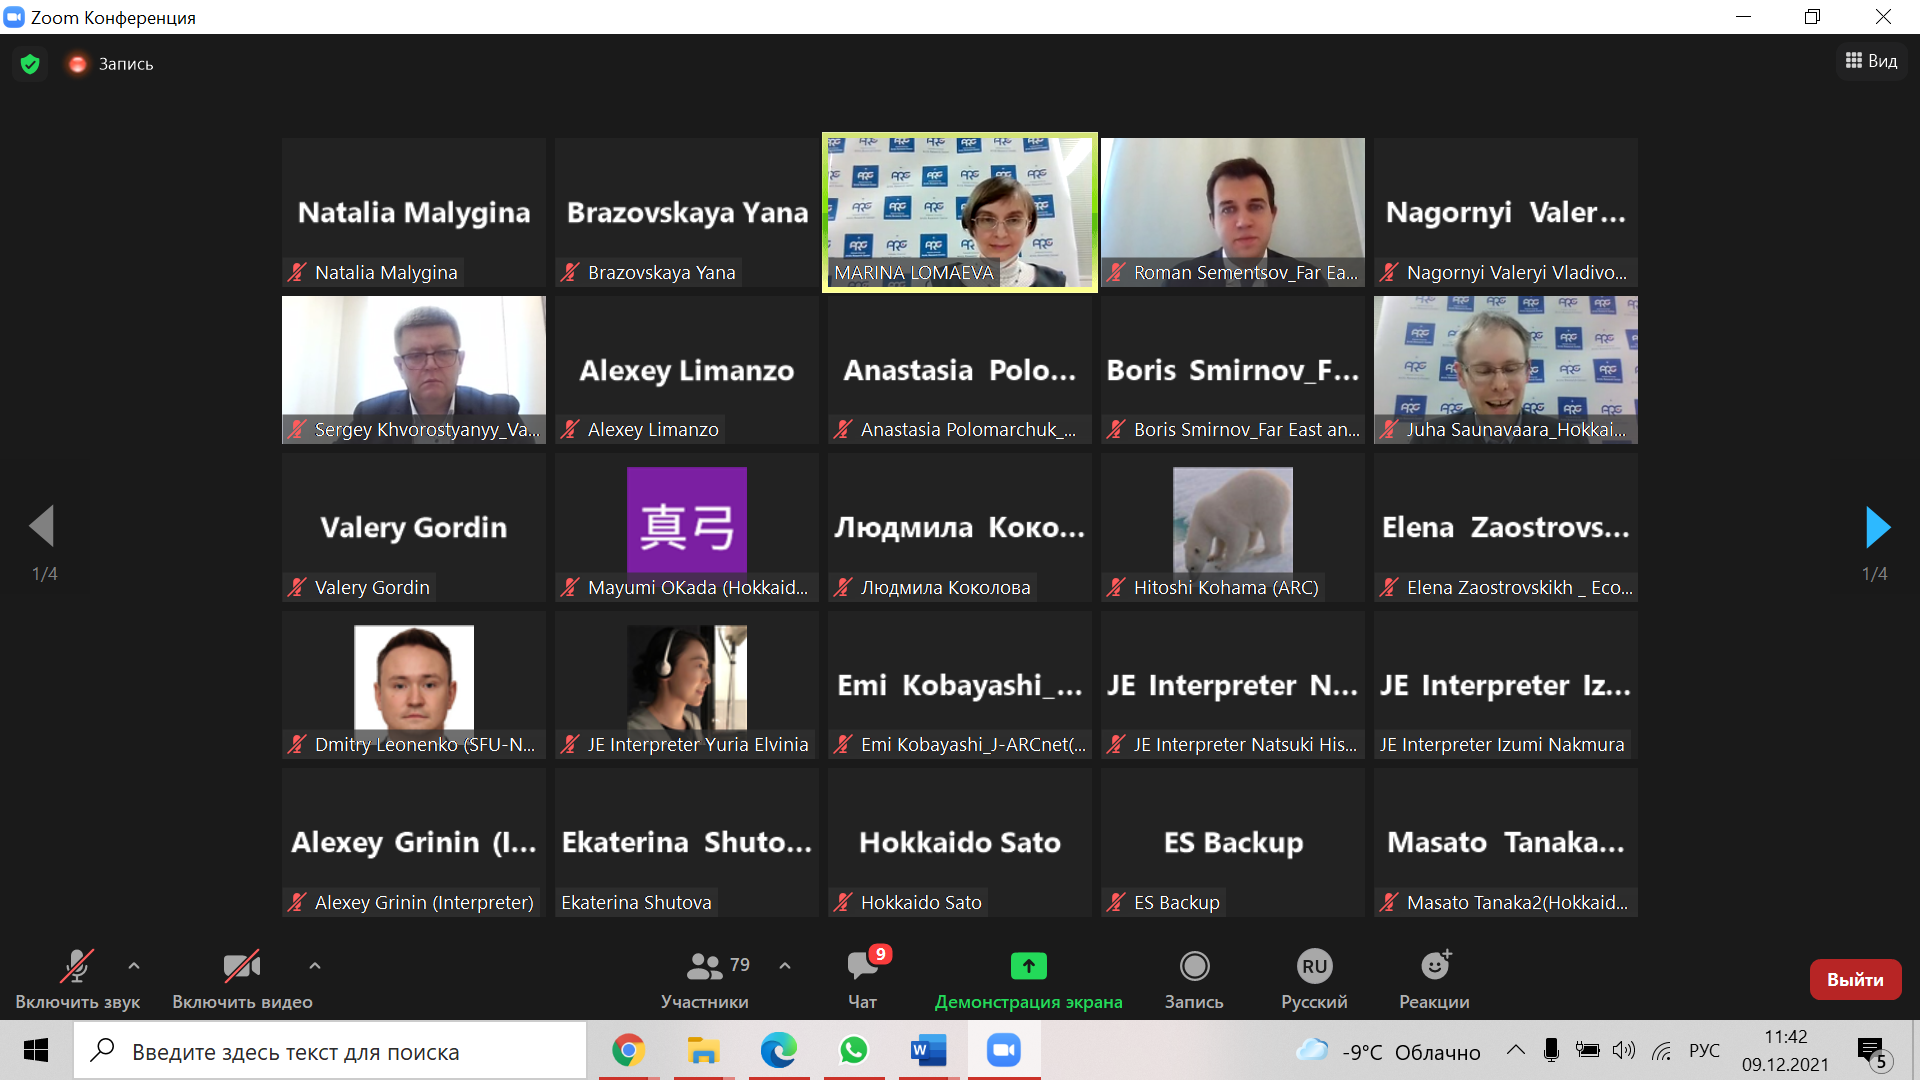Viewport: 1920px width, 1080px height.
Task: Open the Wi-Fi network tray icon
Action: tap(1662, 1050)
